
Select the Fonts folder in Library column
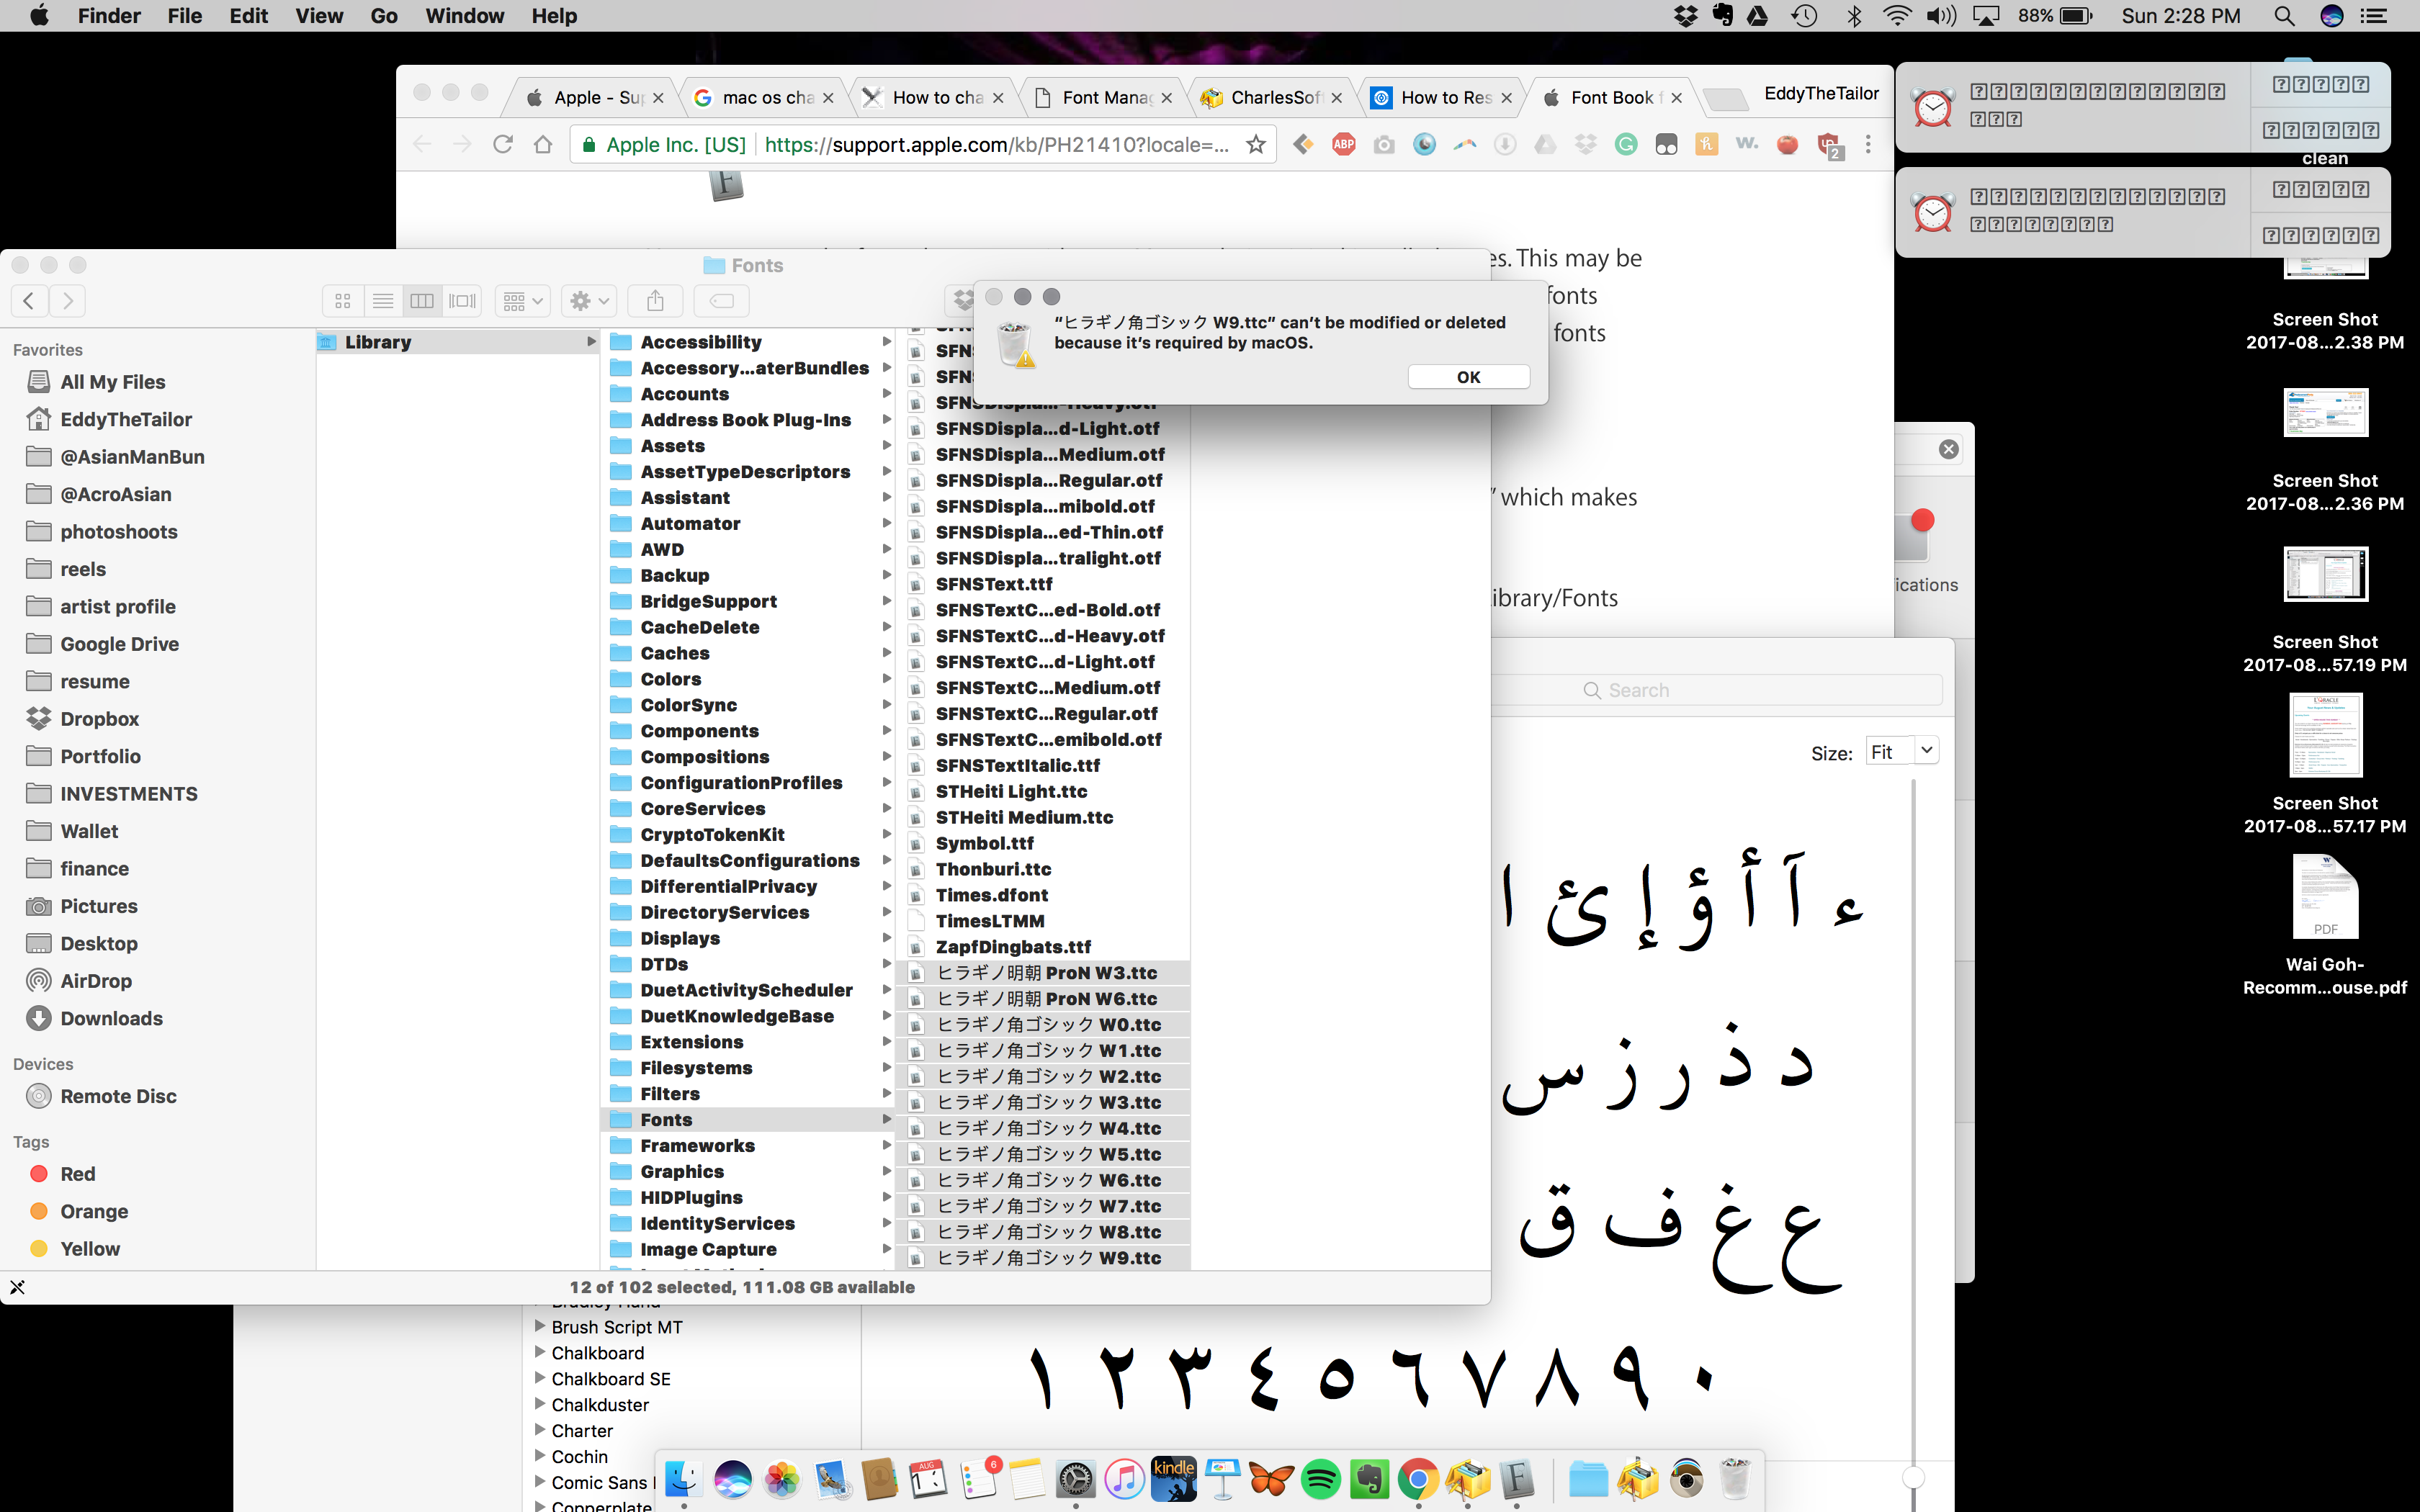click(746, 1120)
